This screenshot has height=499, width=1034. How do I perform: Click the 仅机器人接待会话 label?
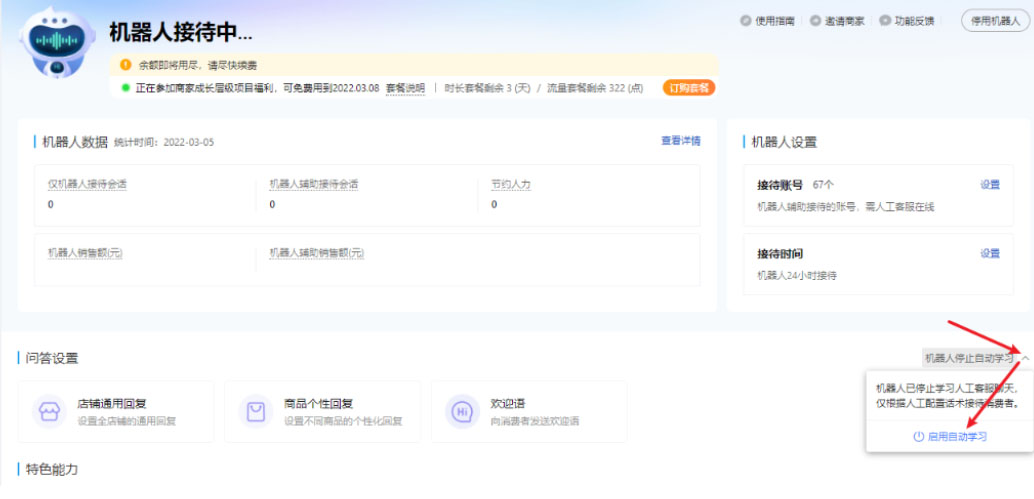coord(87,185)
